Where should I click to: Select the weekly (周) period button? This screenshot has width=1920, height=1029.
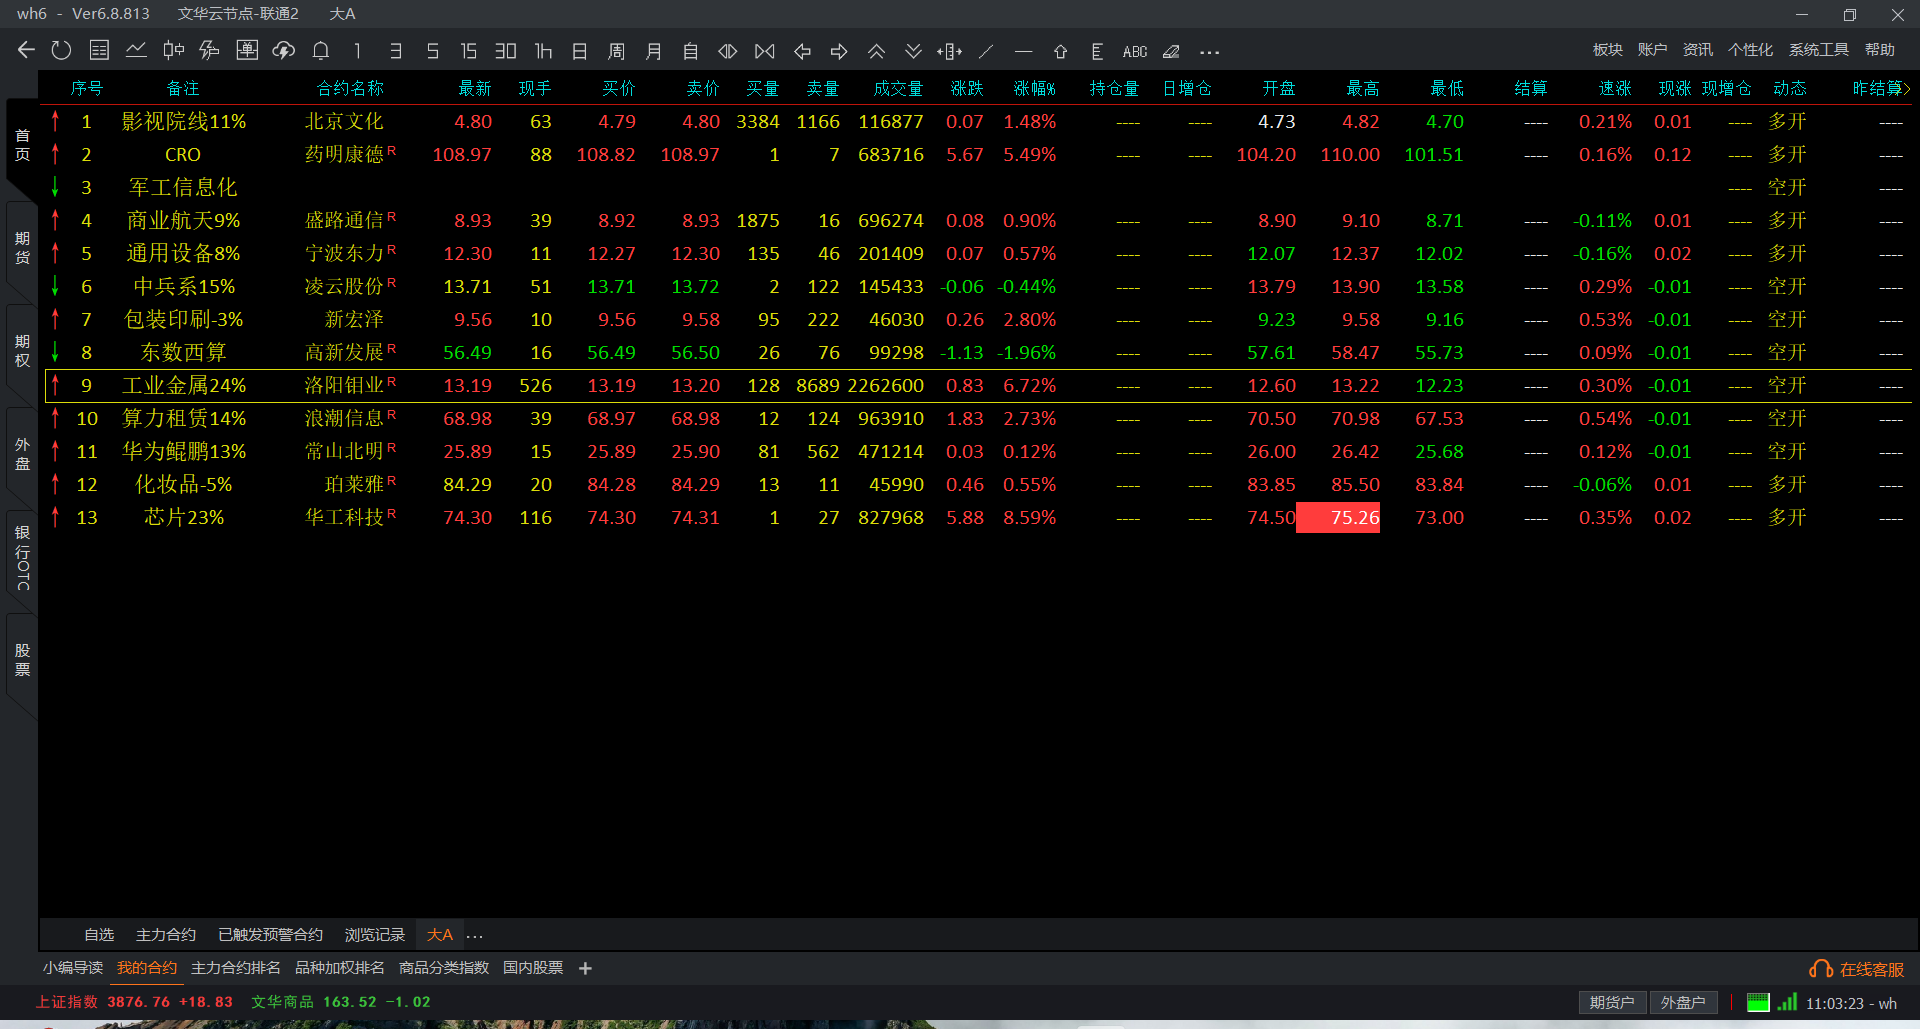click(x=617, y=51)
